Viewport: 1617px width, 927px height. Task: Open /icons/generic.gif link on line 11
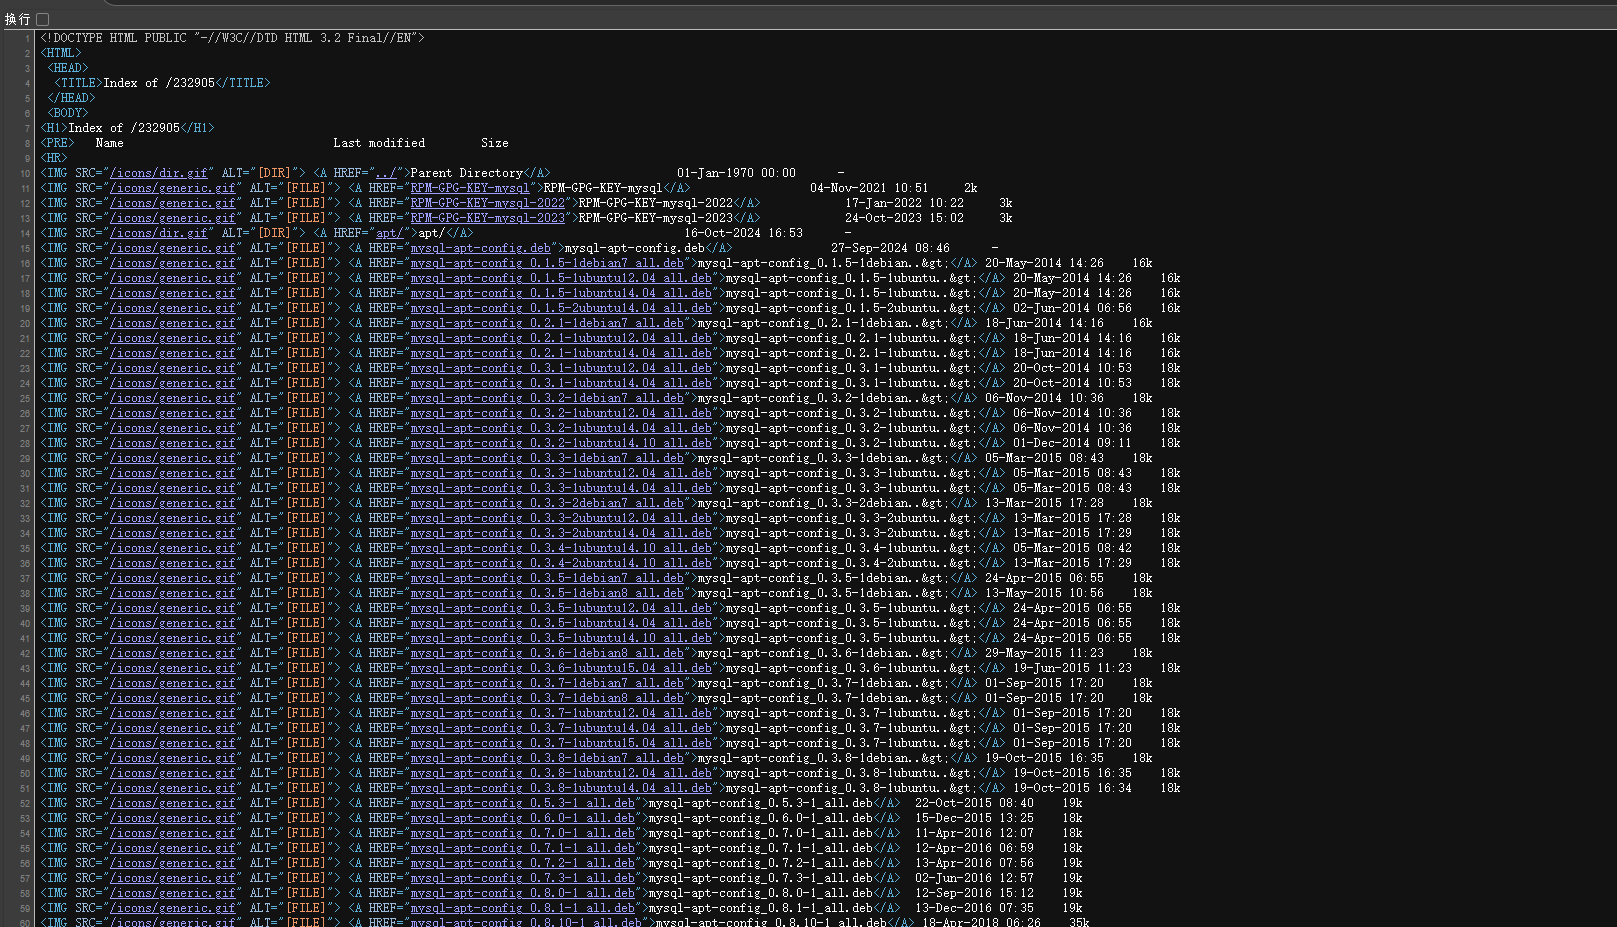tap(173, 188)
